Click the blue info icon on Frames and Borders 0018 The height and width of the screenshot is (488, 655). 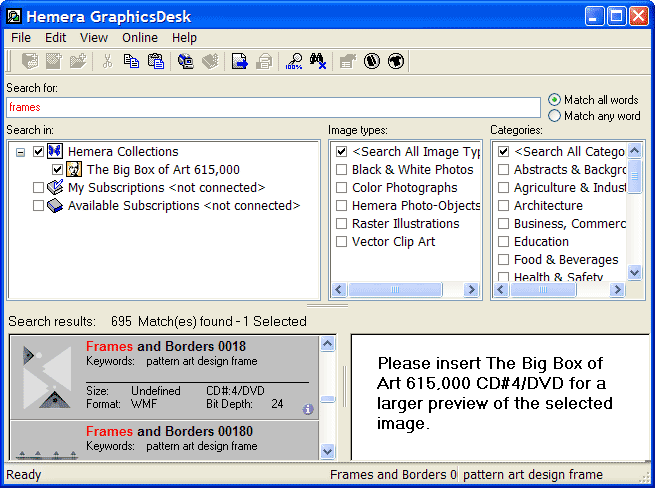point(308,409)
